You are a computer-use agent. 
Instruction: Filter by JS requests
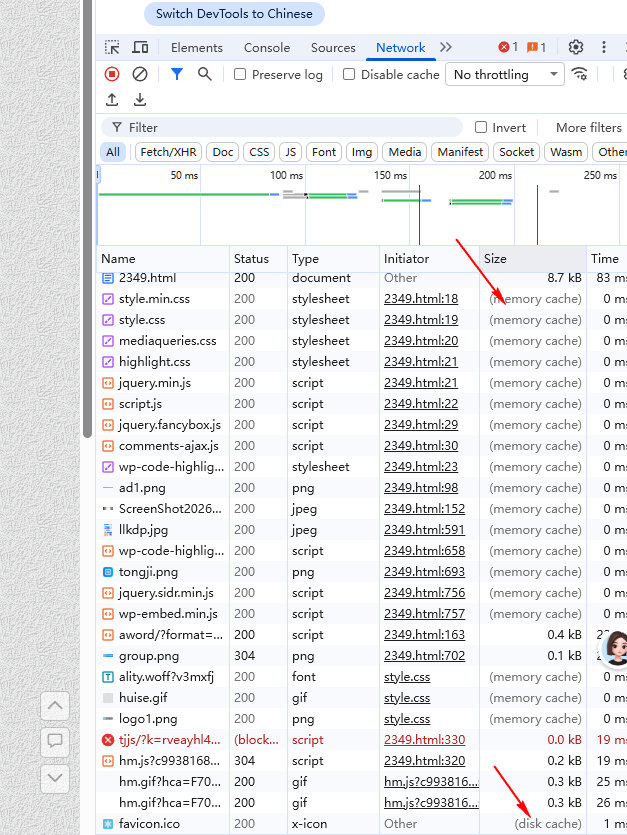tap(290, 152)
